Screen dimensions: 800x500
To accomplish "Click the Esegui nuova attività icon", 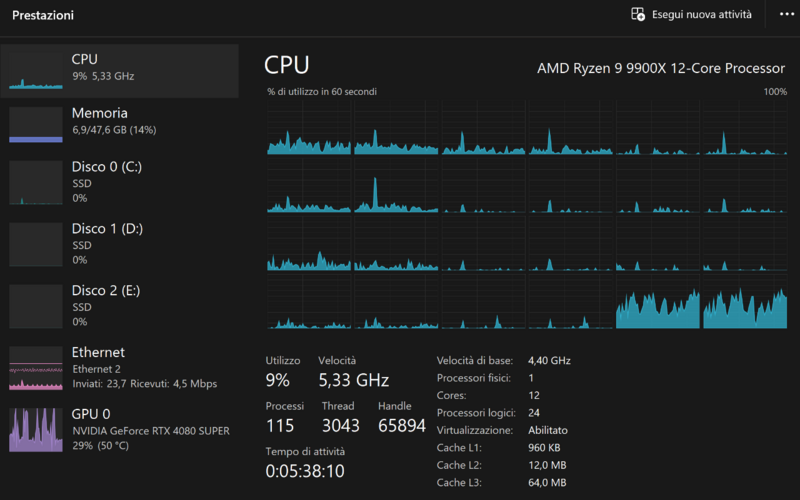I will [x=638, y=15].
